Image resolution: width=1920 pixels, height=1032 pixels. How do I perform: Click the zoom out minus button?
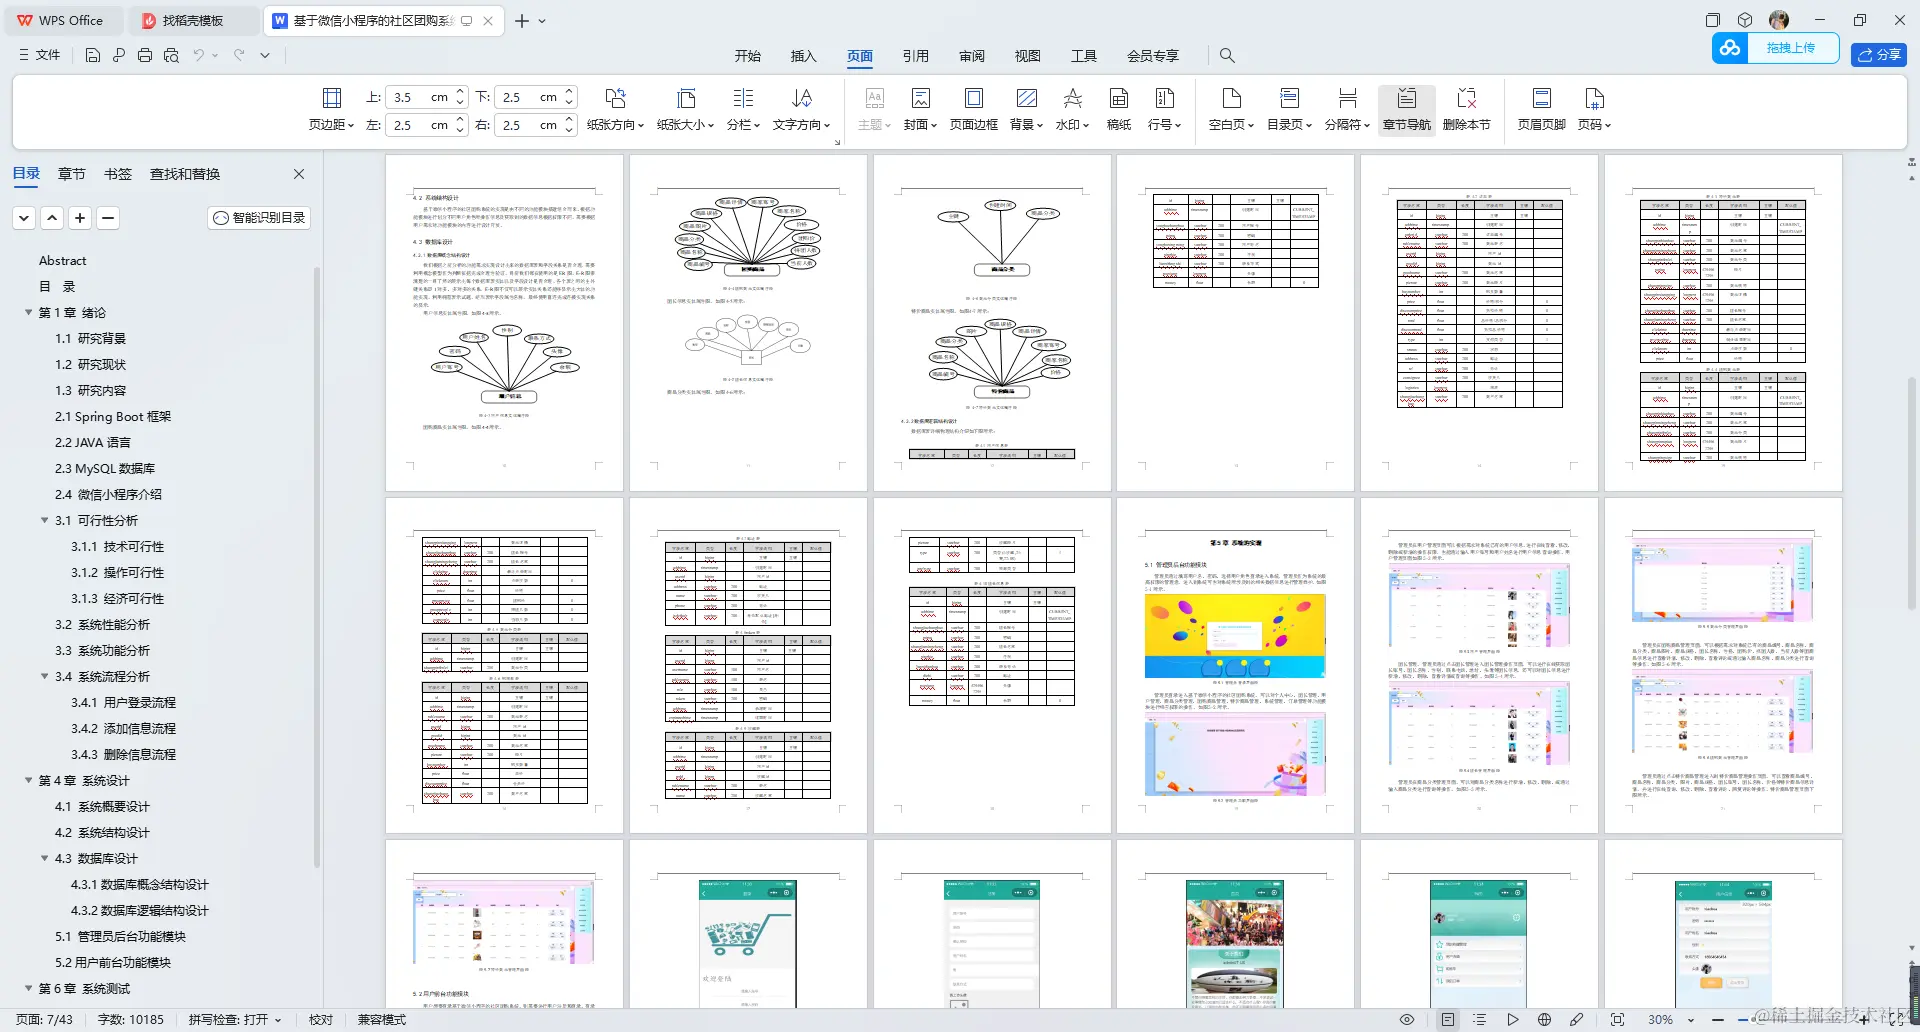point(1718,1020)
